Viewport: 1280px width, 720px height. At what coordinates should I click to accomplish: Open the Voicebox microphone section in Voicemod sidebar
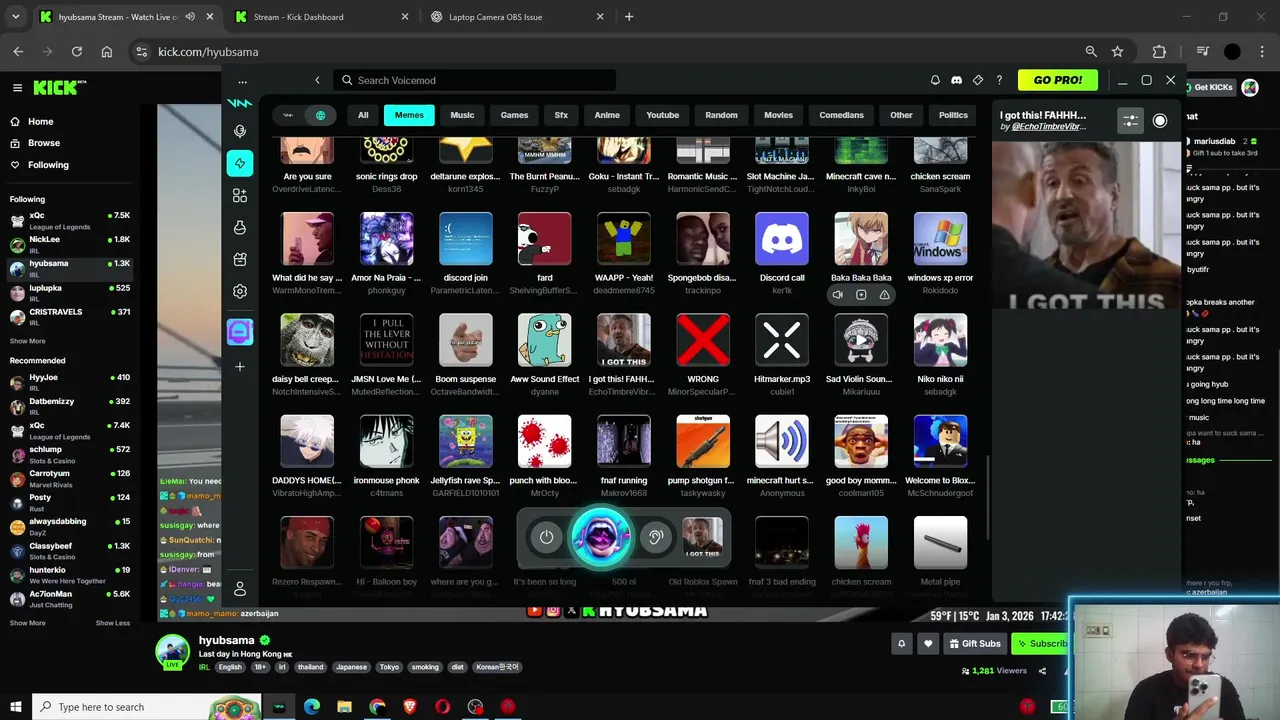[240, 131]
